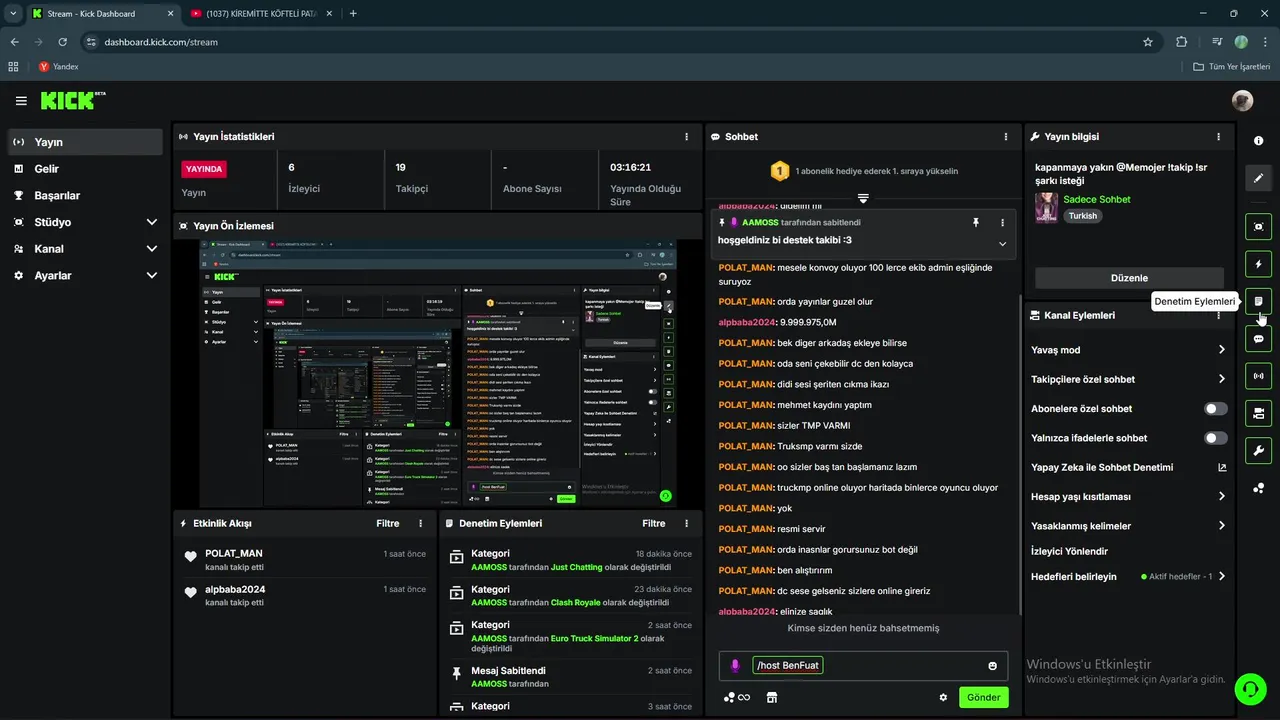Open pinned message three-dot options
The width and height of the screenshot is (1280, 720).
point(1003,222)
